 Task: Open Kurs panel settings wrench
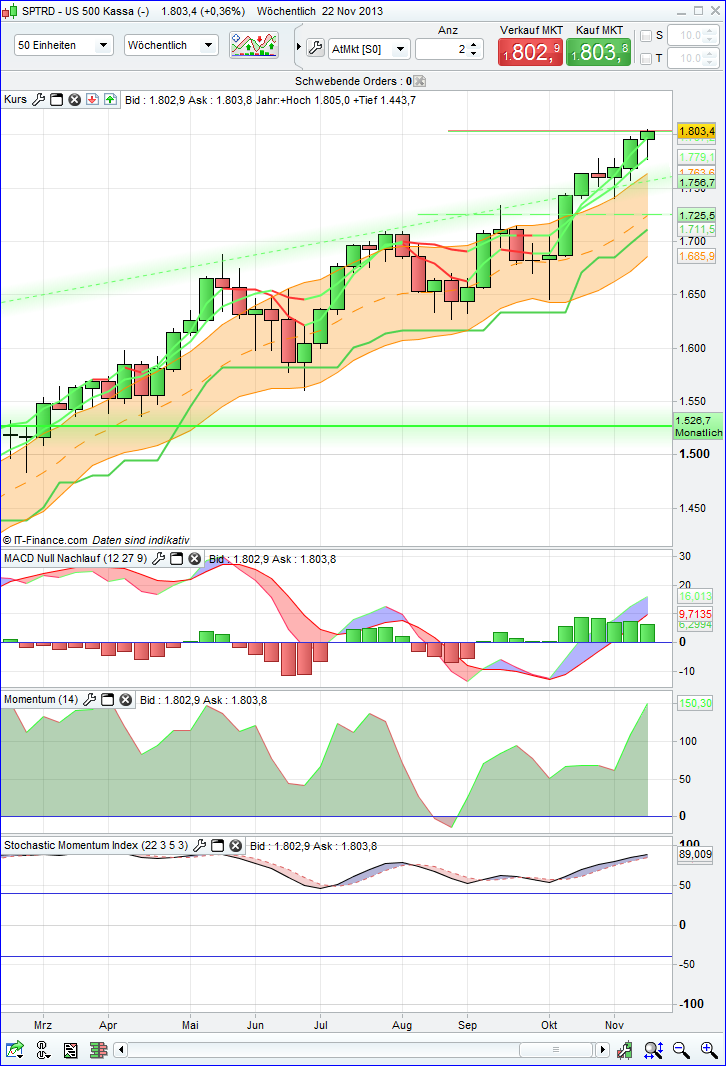(x=39, y=100)
